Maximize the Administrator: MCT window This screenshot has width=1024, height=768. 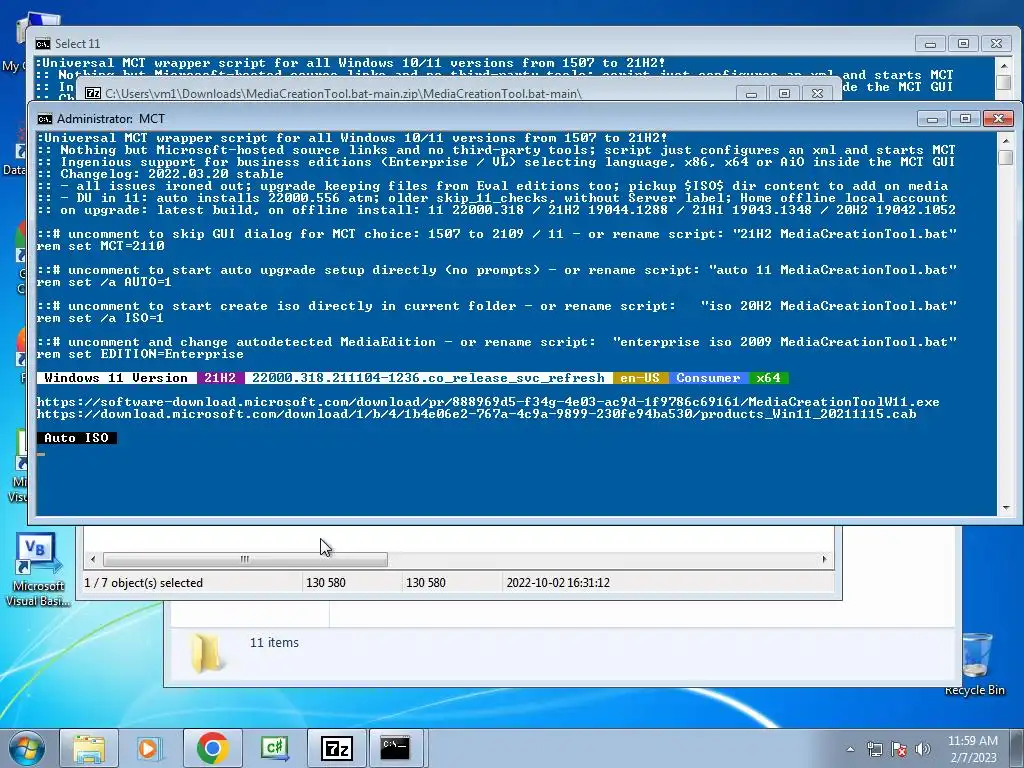coord(965,118)
